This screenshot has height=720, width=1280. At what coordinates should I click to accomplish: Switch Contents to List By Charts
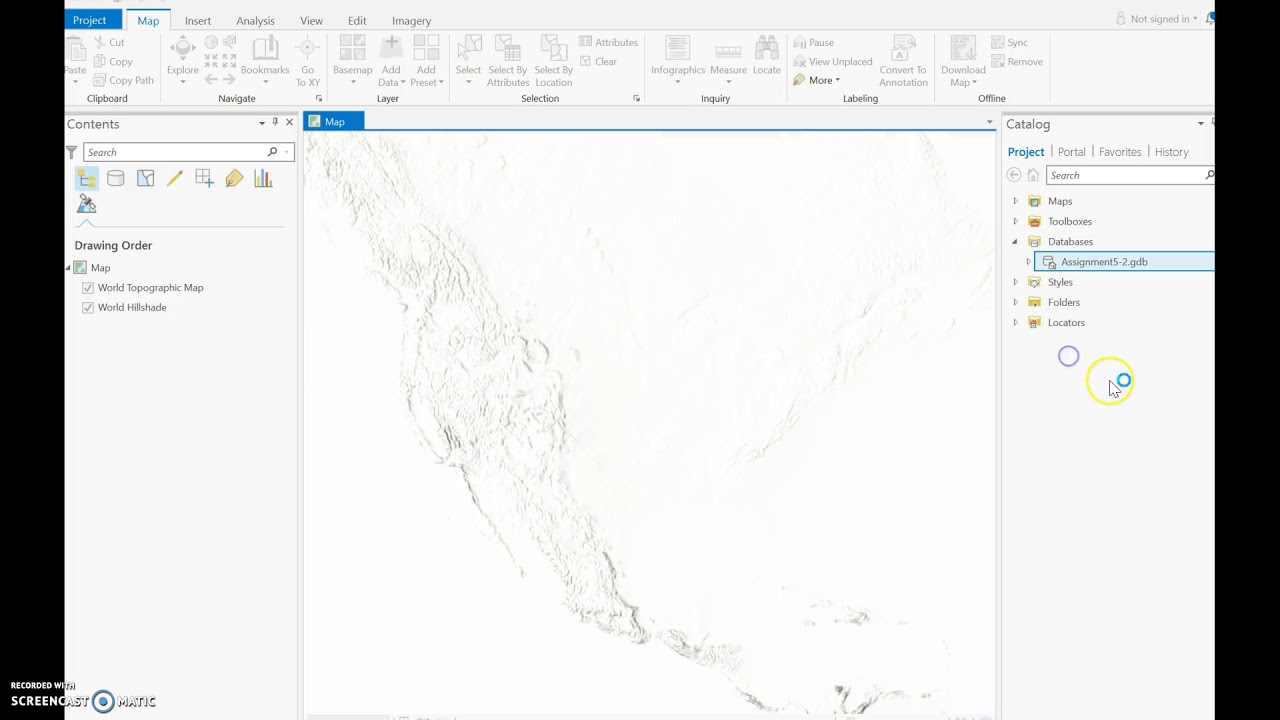[263, 178]
